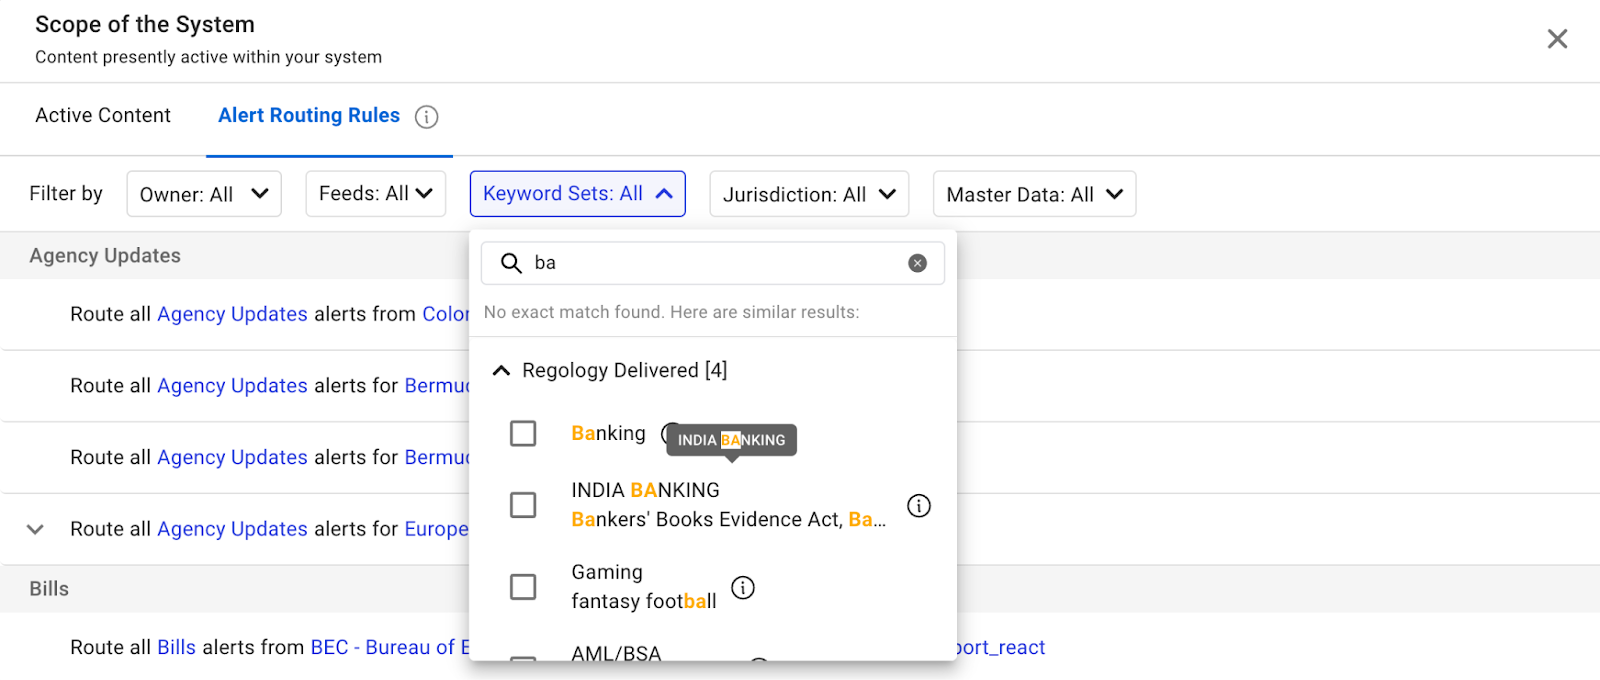Expand the Jurisdiction filter dropdown
The image size is (1600, 680).
808,194
